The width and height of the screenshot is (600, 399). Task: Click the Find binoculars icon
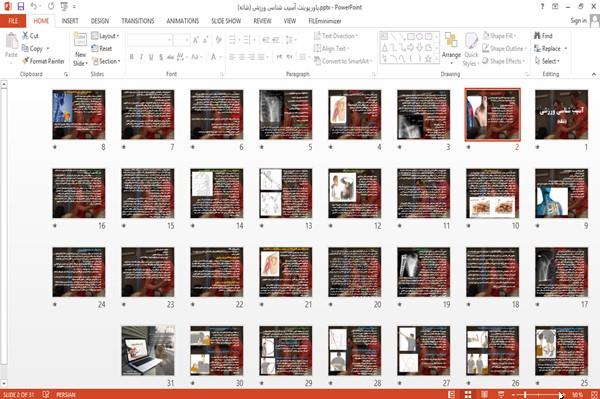(537, 36)
